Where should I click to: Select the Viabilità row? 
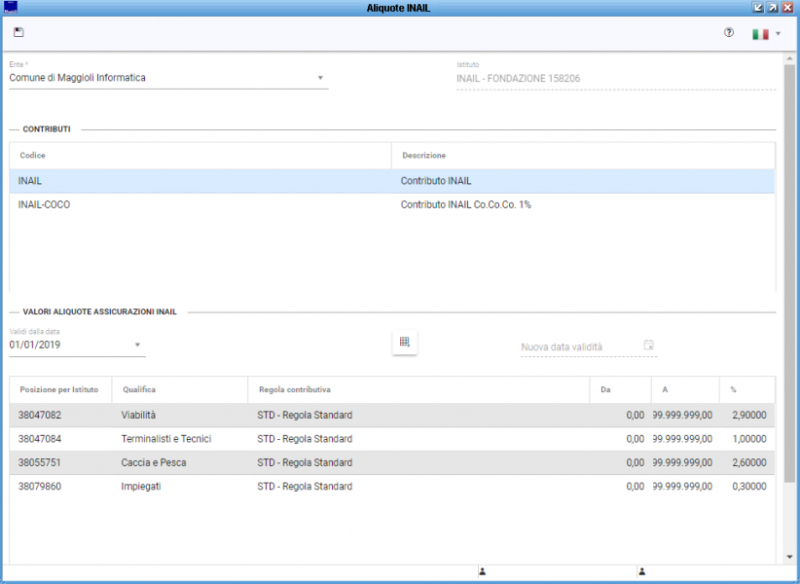point(139,415)
